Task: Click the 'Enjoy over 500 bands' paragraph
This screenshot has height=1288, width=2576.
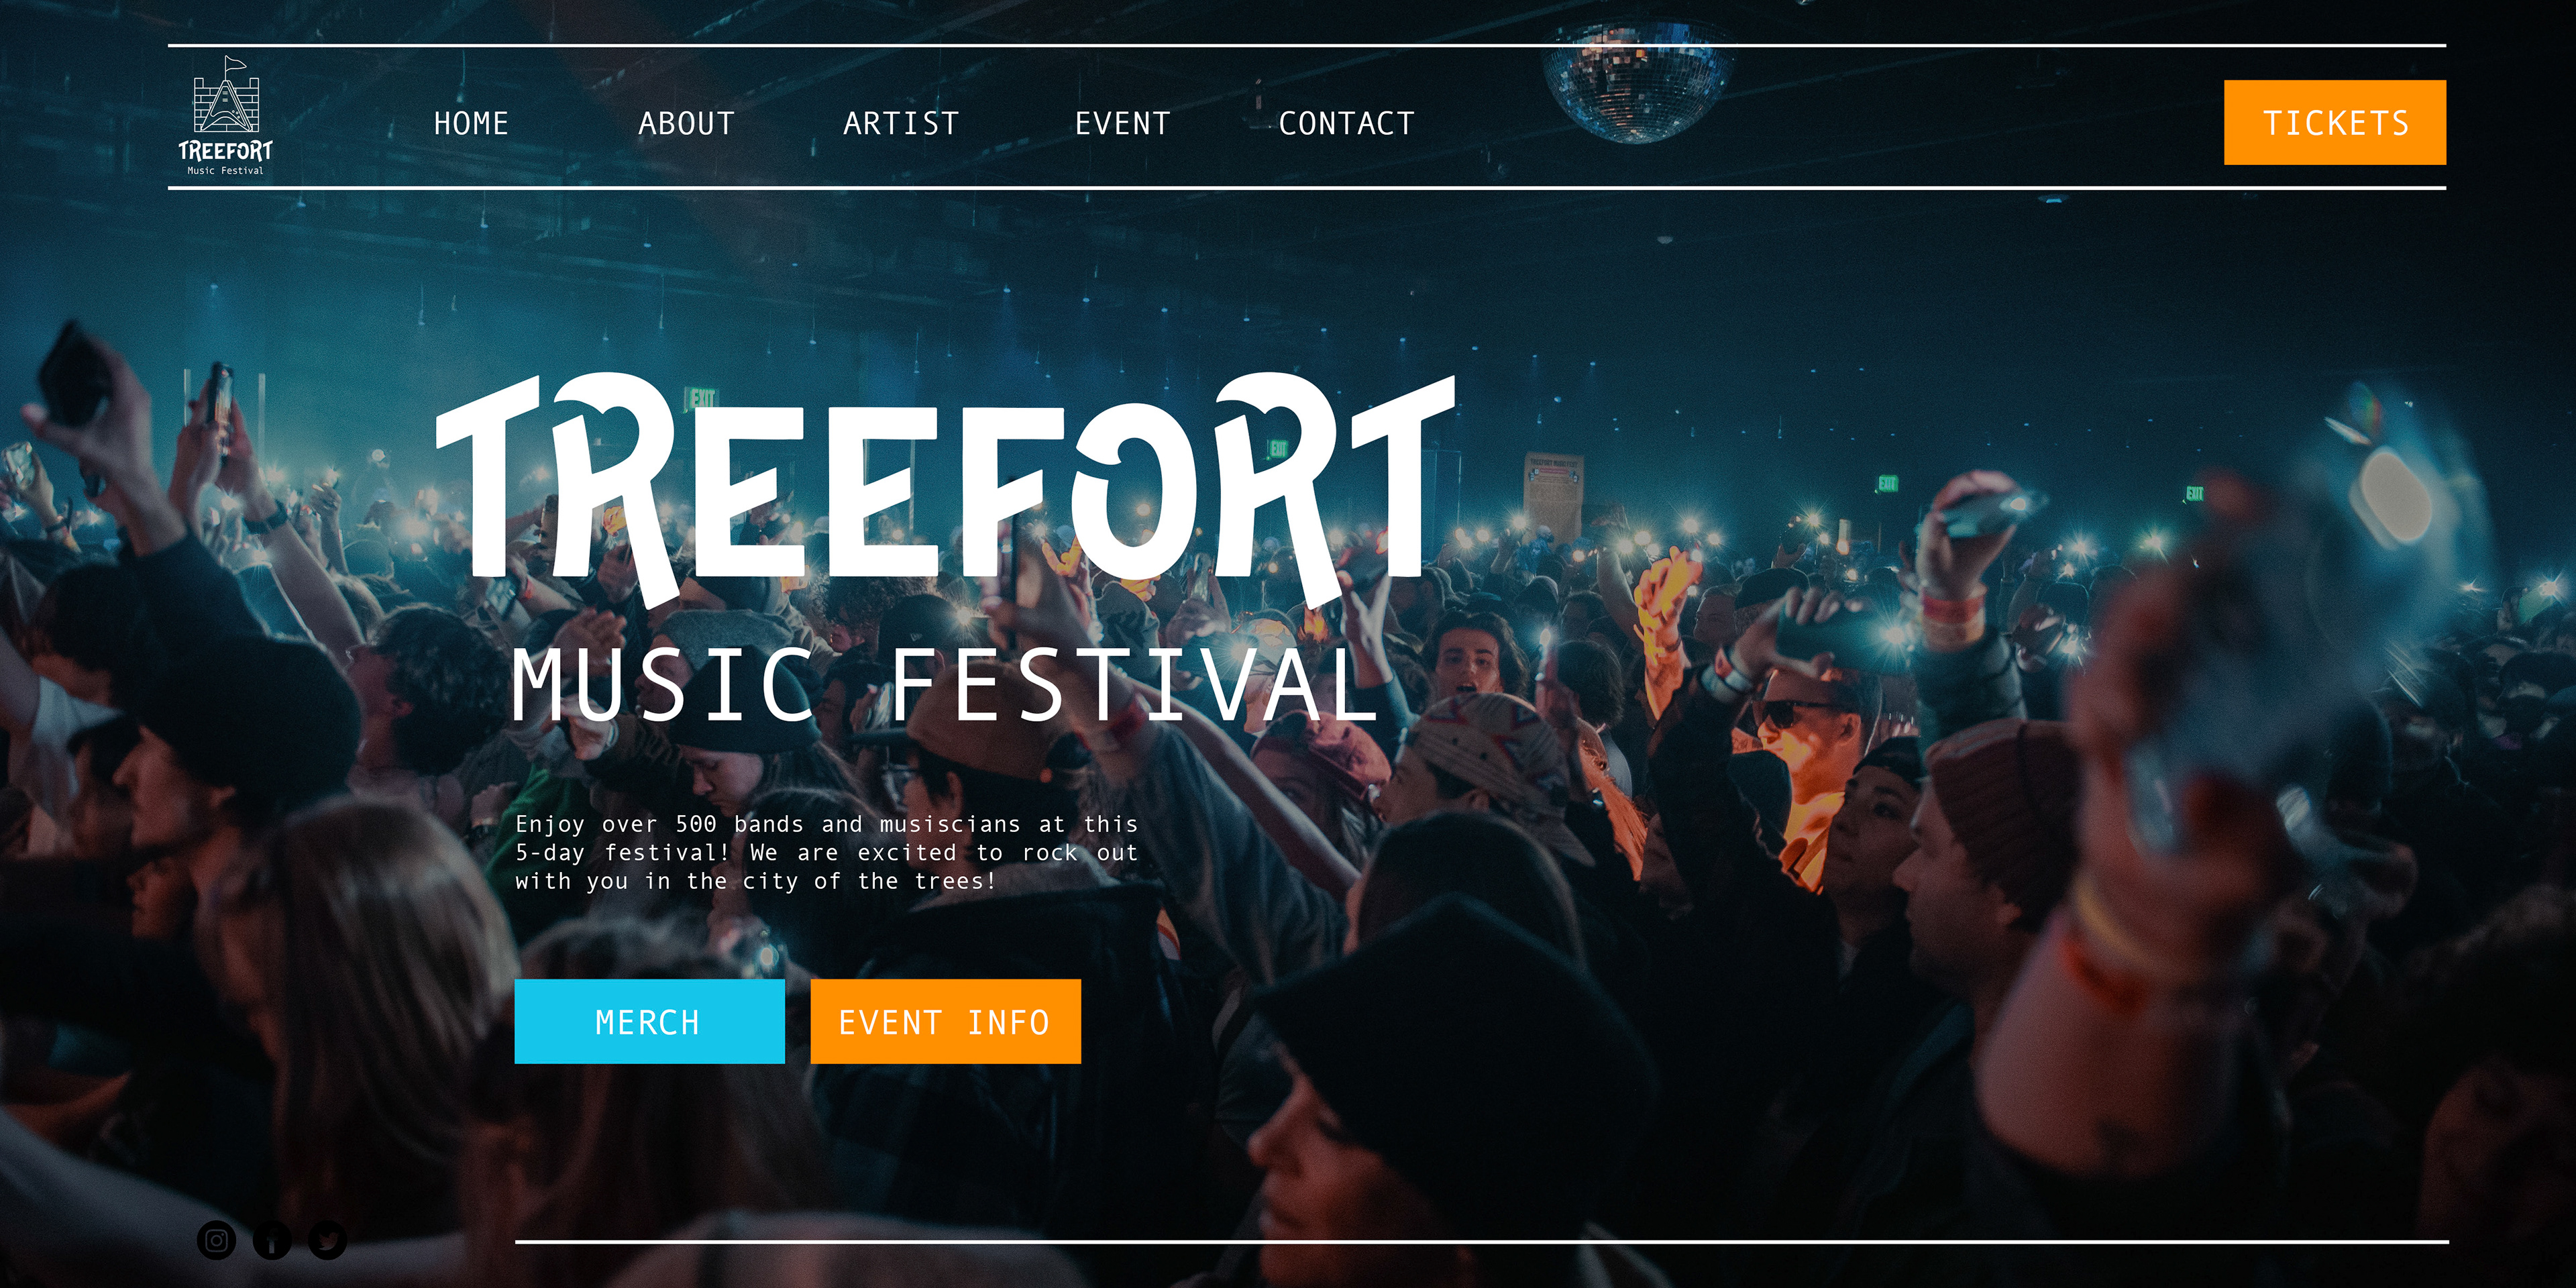Action: pyautogui.click(x=826, y=852)
